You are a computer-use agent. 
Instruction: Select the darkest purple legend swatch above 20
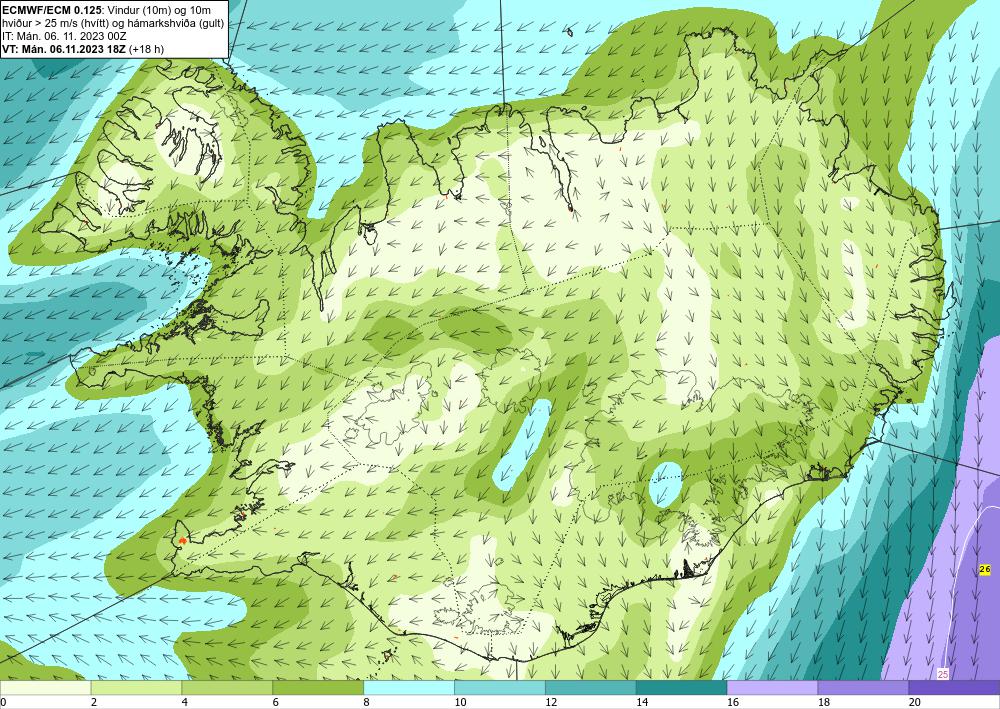pos(954,687)
